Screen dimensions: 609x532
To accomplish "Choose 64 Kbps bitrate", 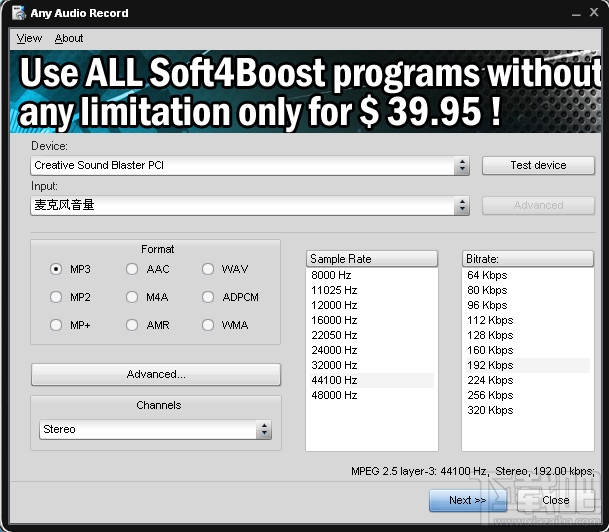I will click(528, 275).
